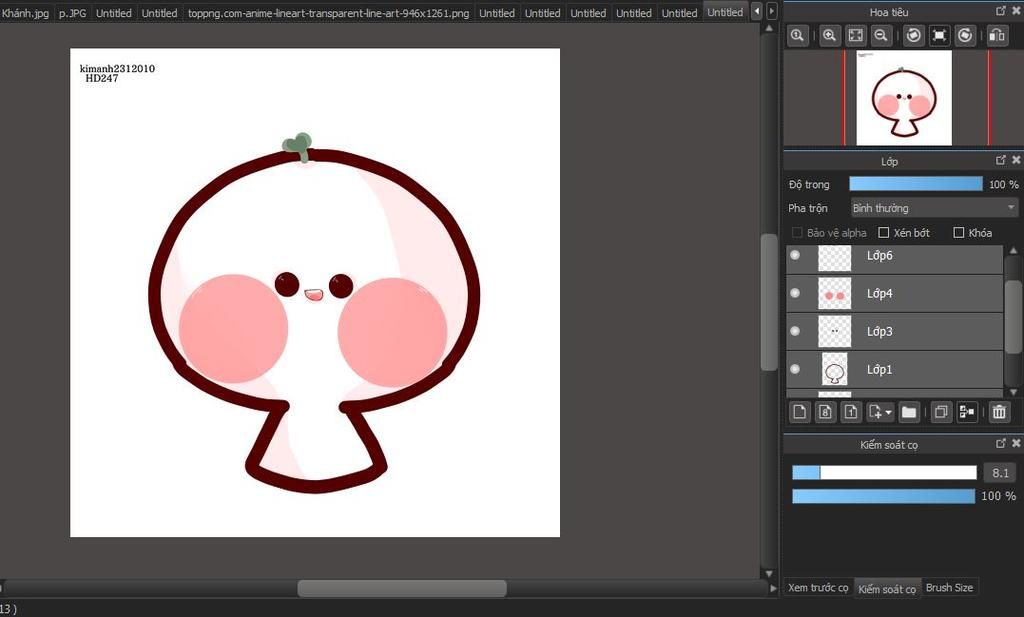
Task: Select the Lớp4 layer thumbnail
Action: pyautogui.click(x=835, y=293)
